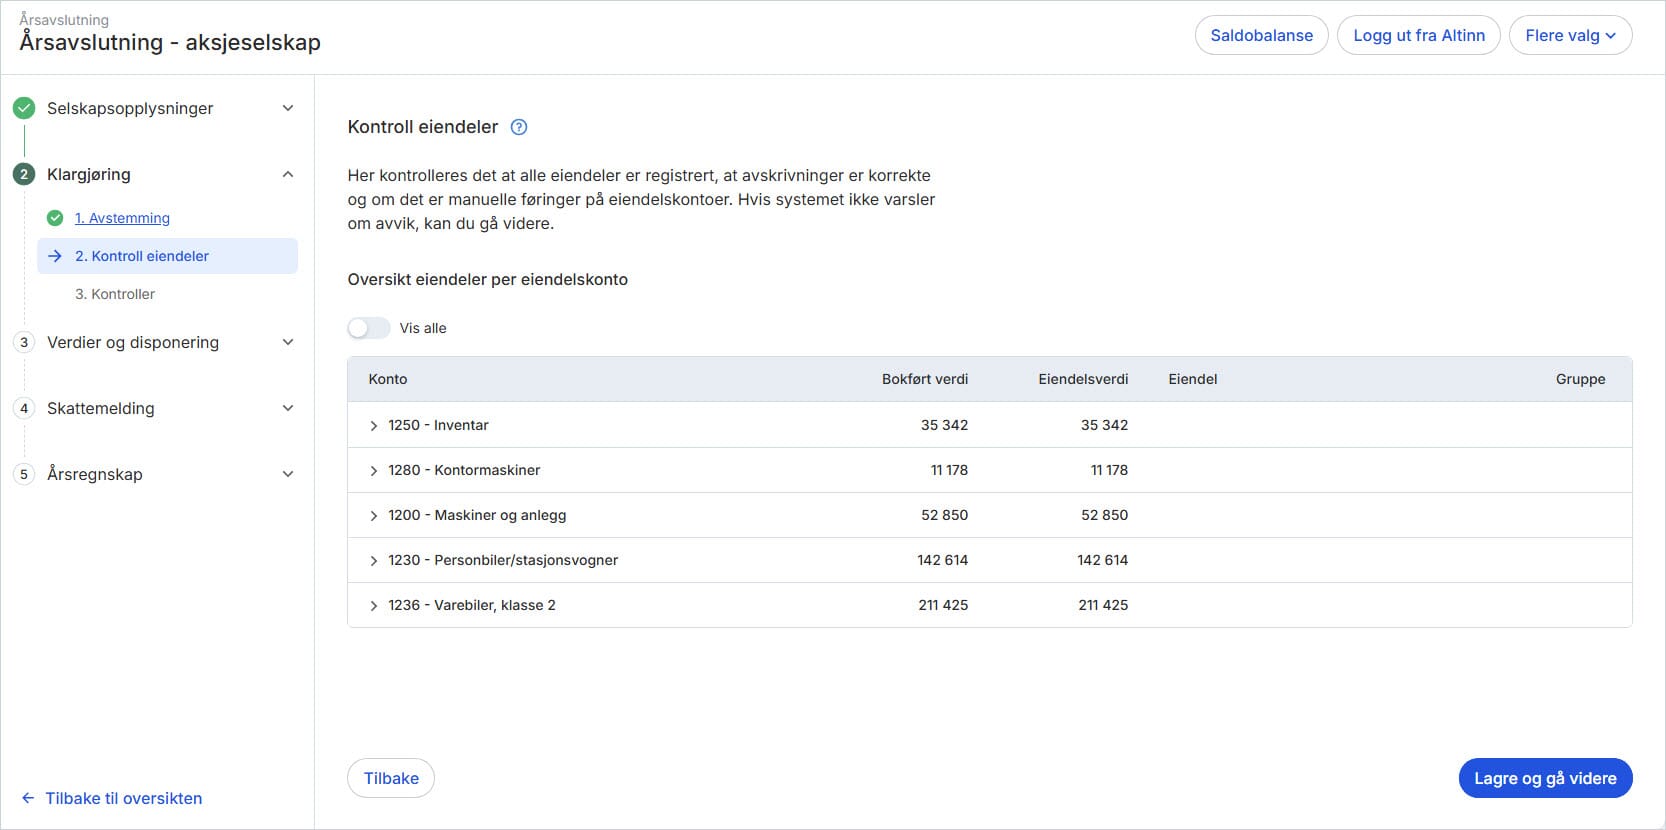Click the Bokført verdi column header
This screenshot has height=830, width=1666.
[x=924, y=379]
